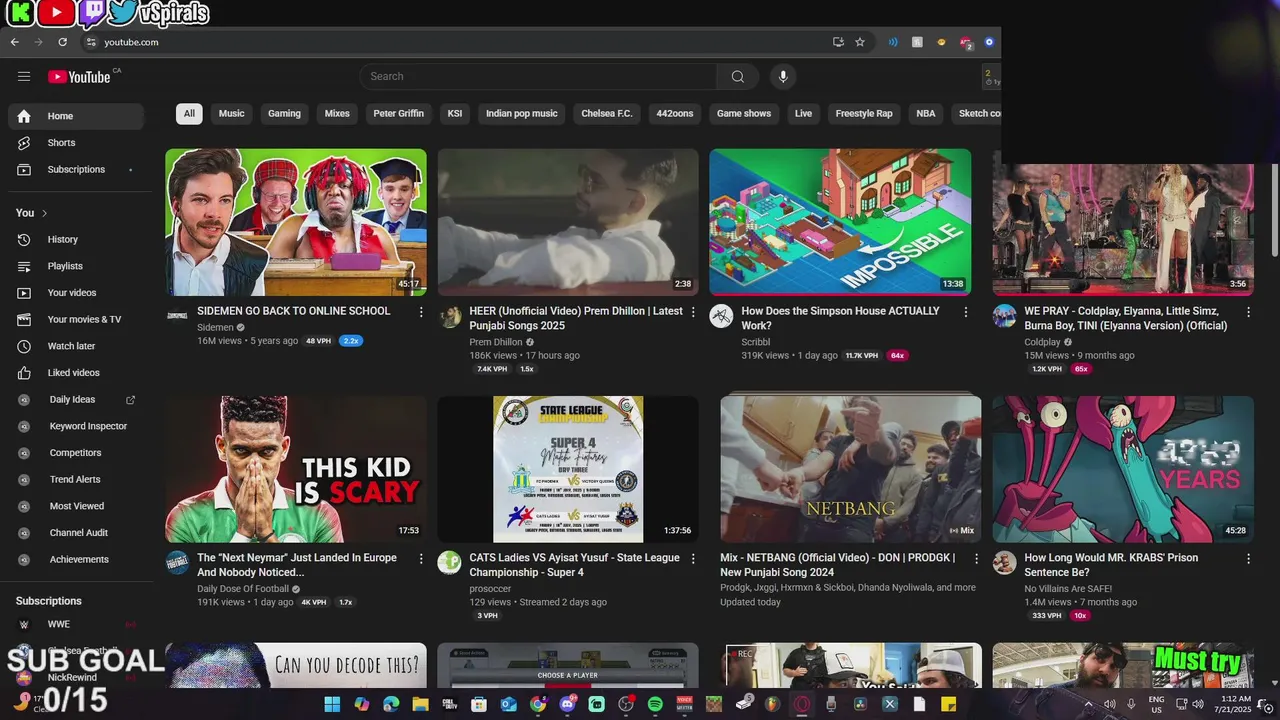Screen dimensions: 1280x720
Task: Open Most Viewed in the sidebar
Action: [x=76, y=506]
